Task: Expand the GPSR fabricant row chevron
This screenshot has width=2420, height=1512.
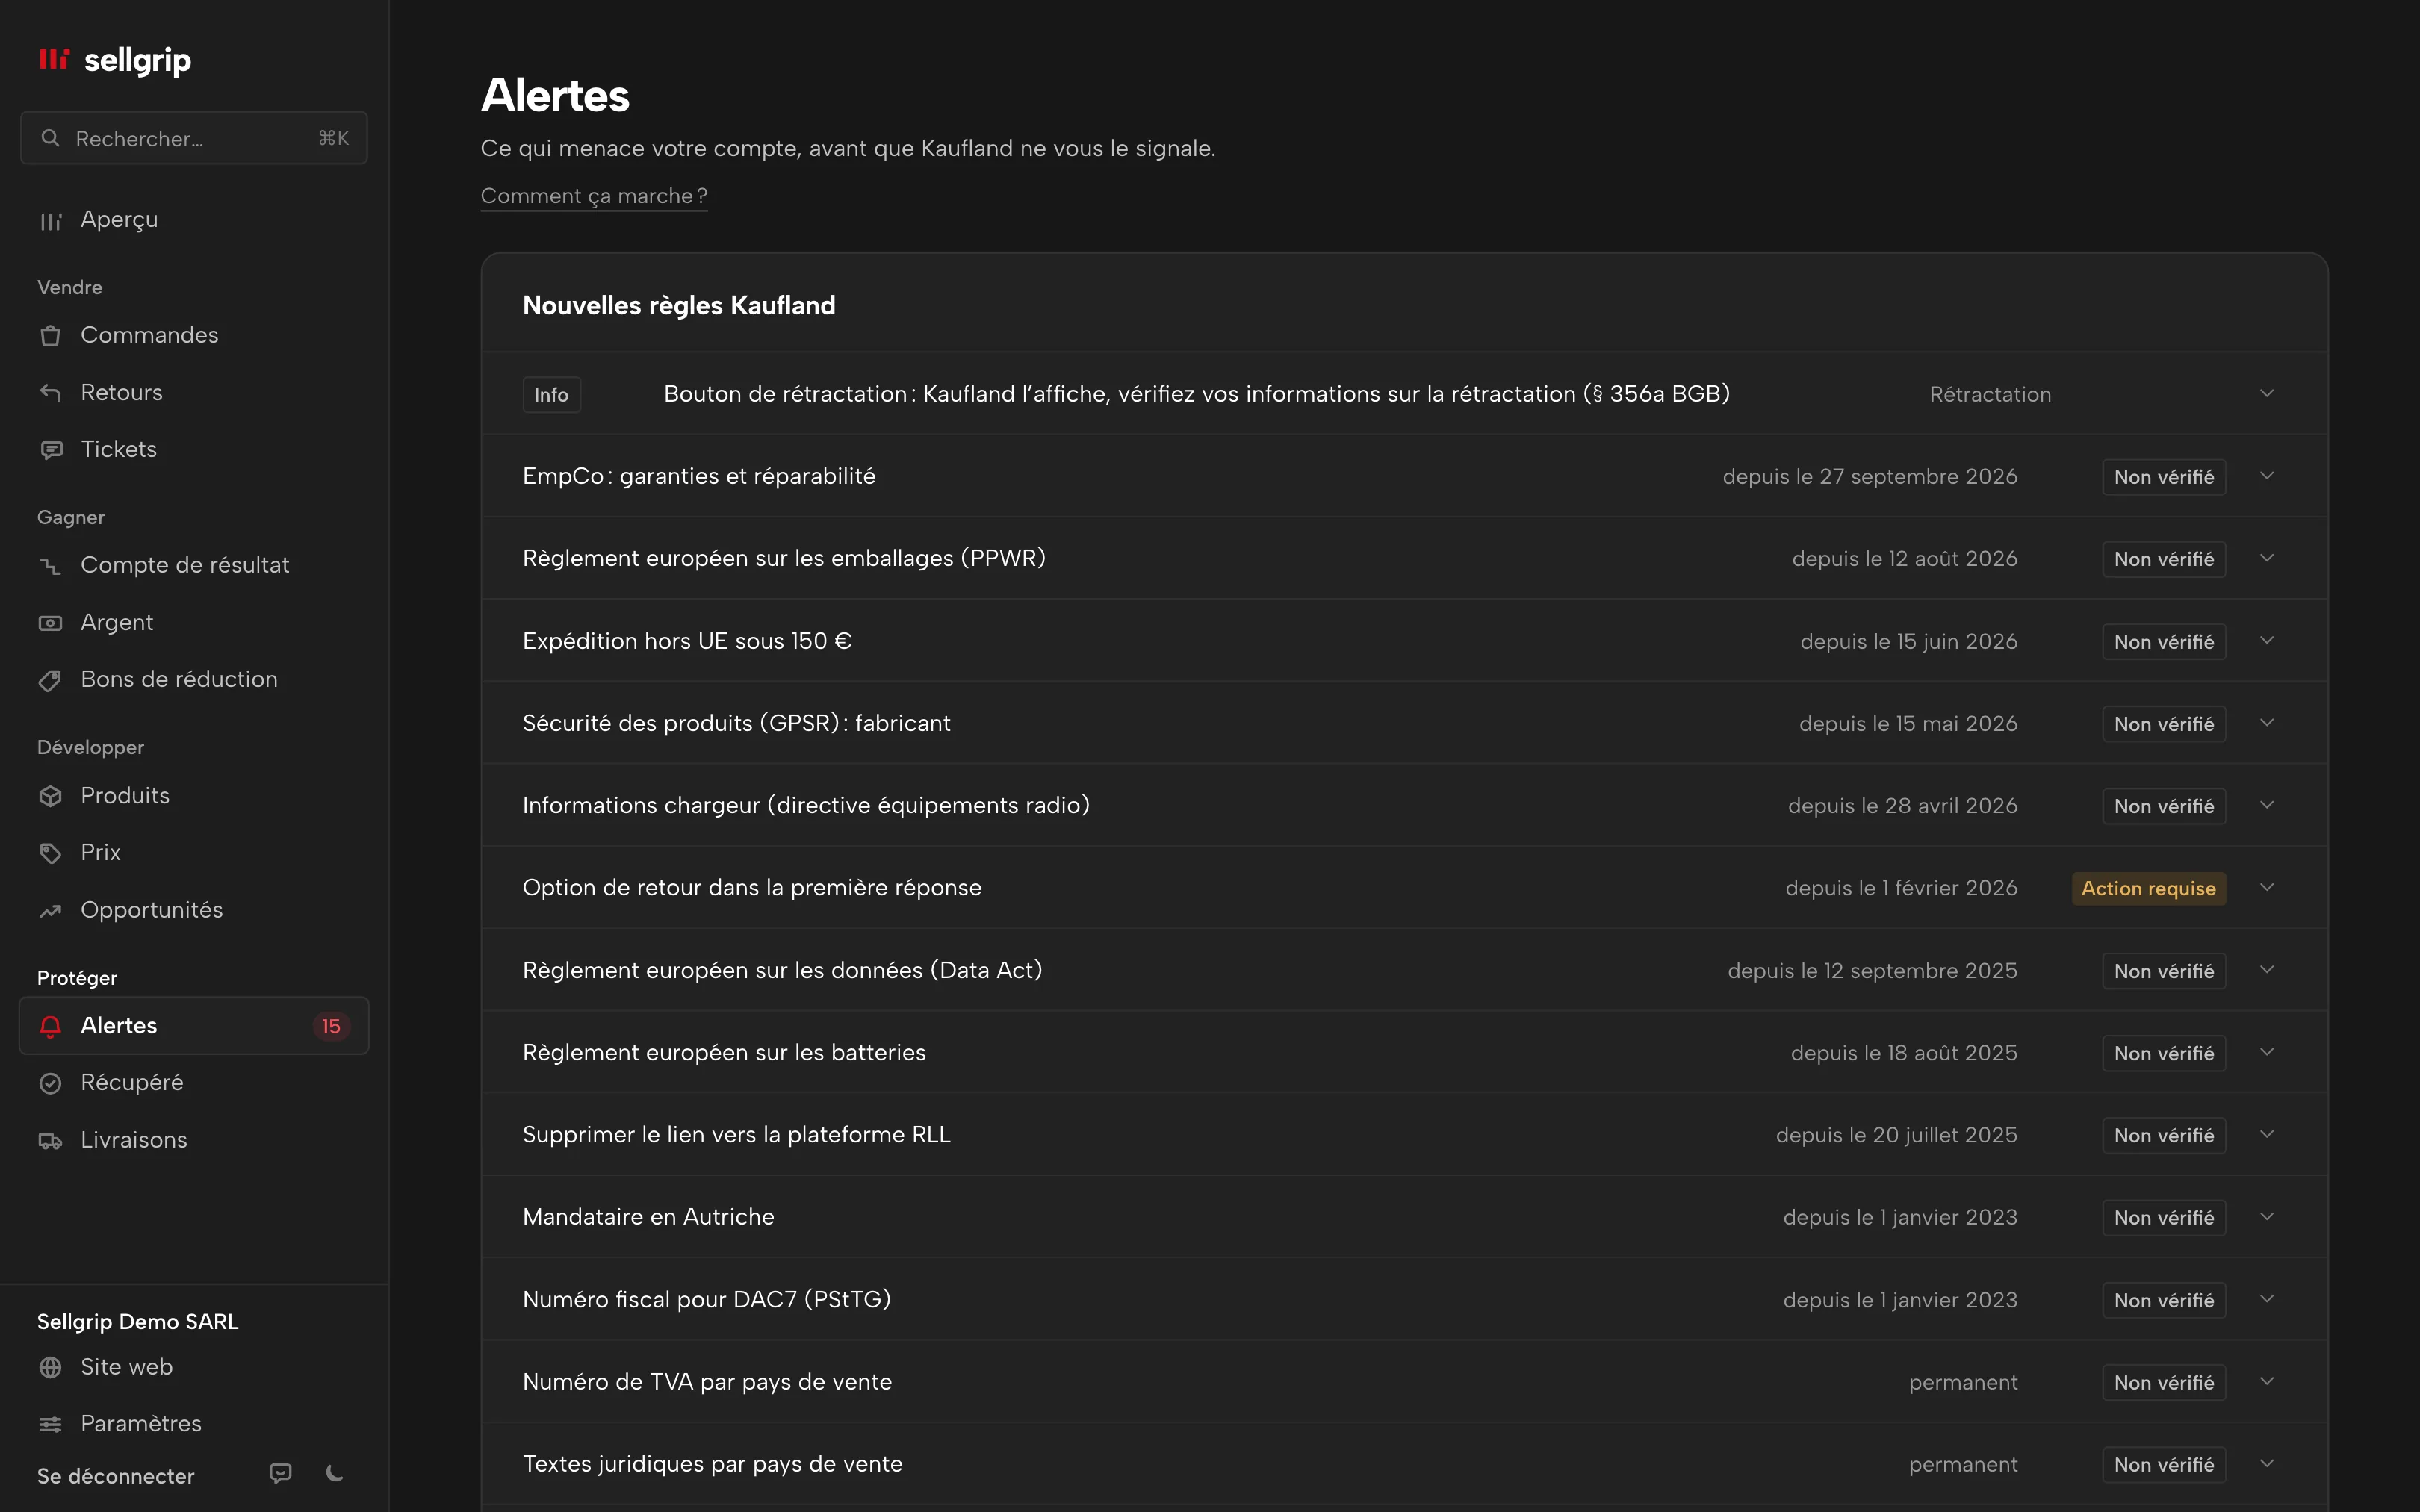Action: coord(2267,722)
